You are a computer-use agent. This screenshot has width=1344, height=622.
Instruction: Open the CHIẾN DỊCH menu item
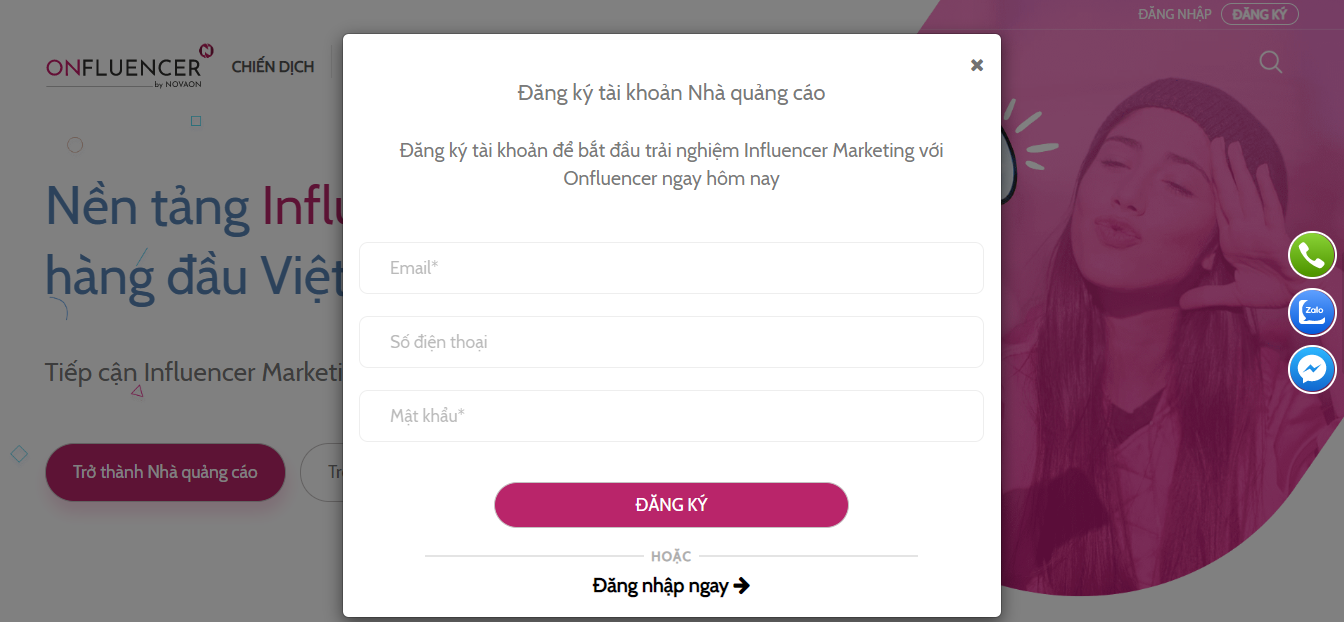pos(273,67)
